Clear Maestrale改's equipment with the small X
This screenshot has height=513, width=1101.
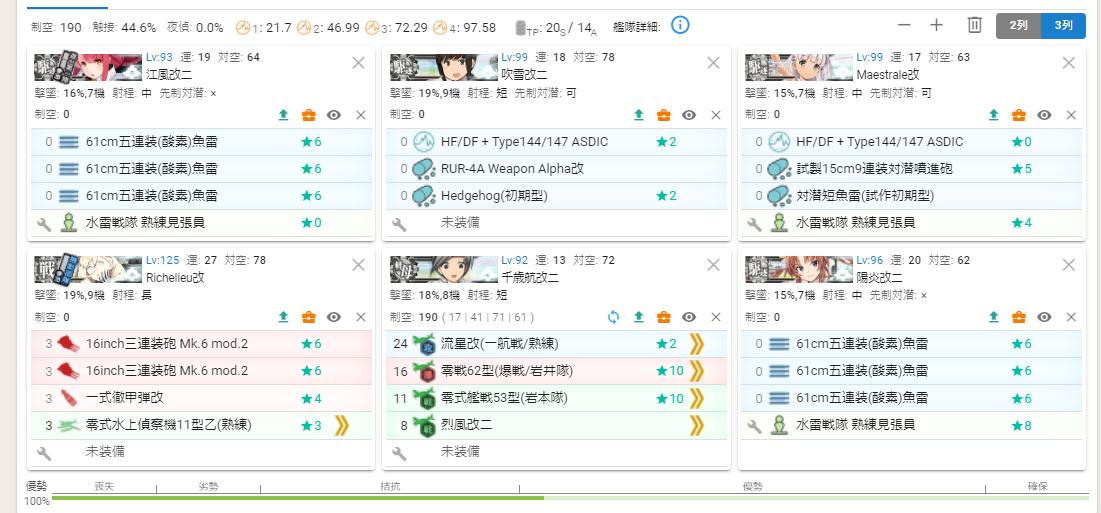1072,115
